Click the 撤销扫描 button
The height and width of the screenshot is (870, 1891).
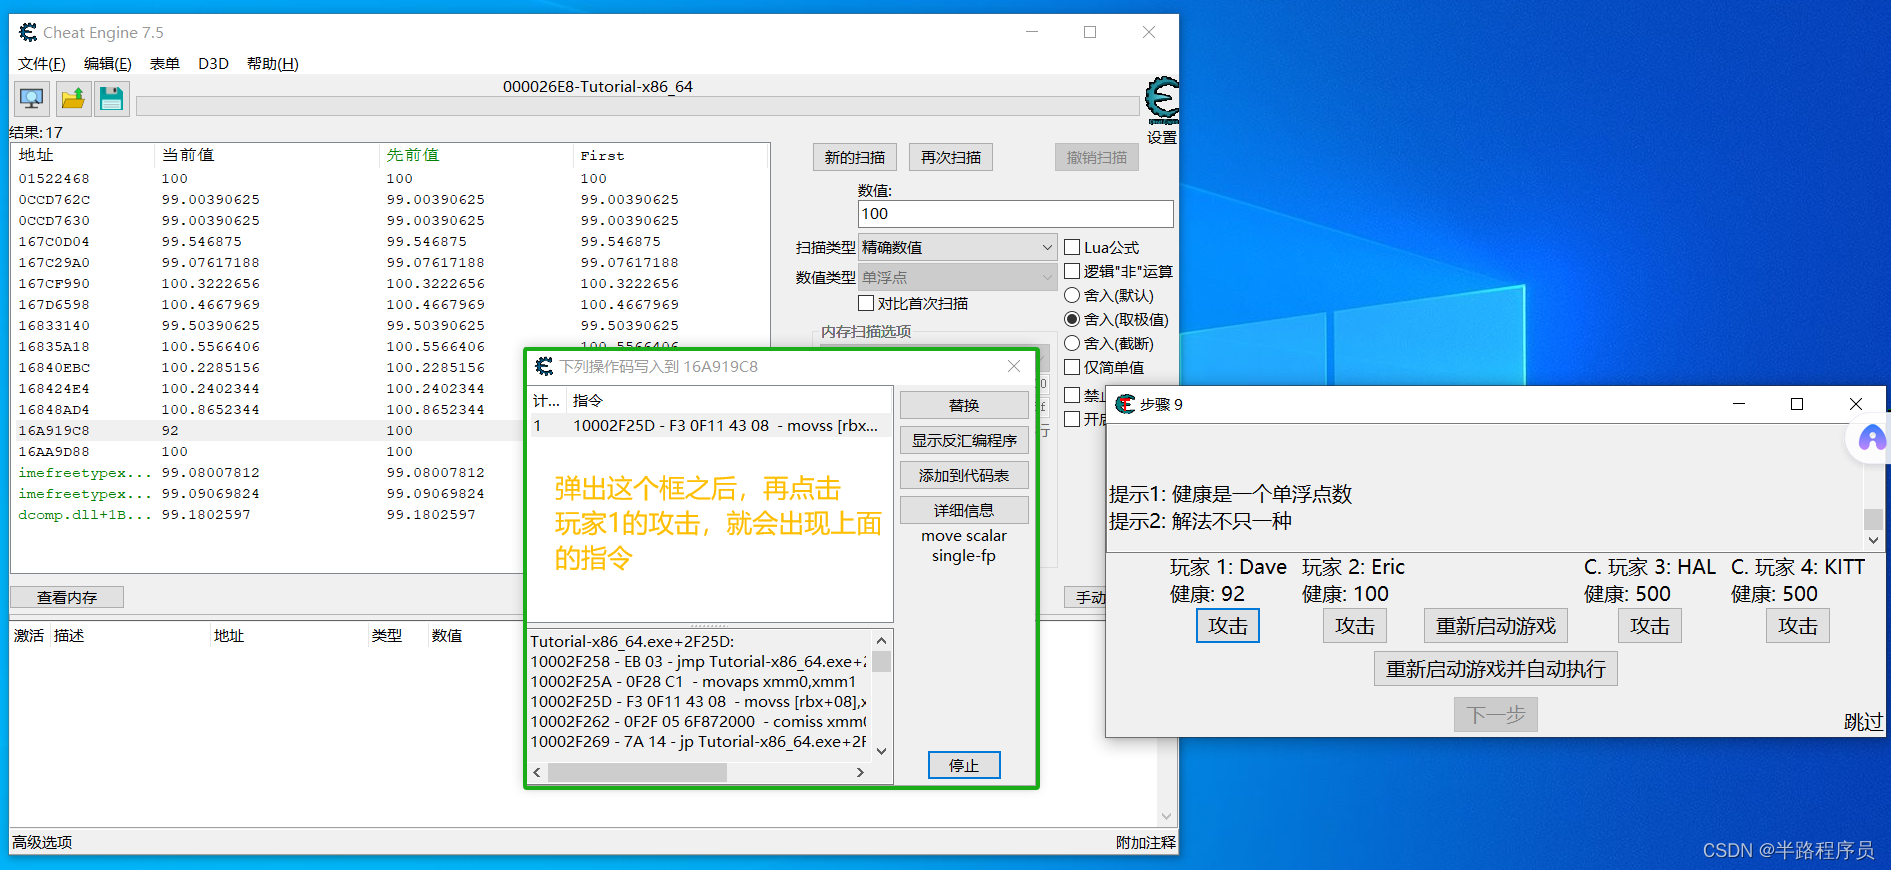(1096, 157)
